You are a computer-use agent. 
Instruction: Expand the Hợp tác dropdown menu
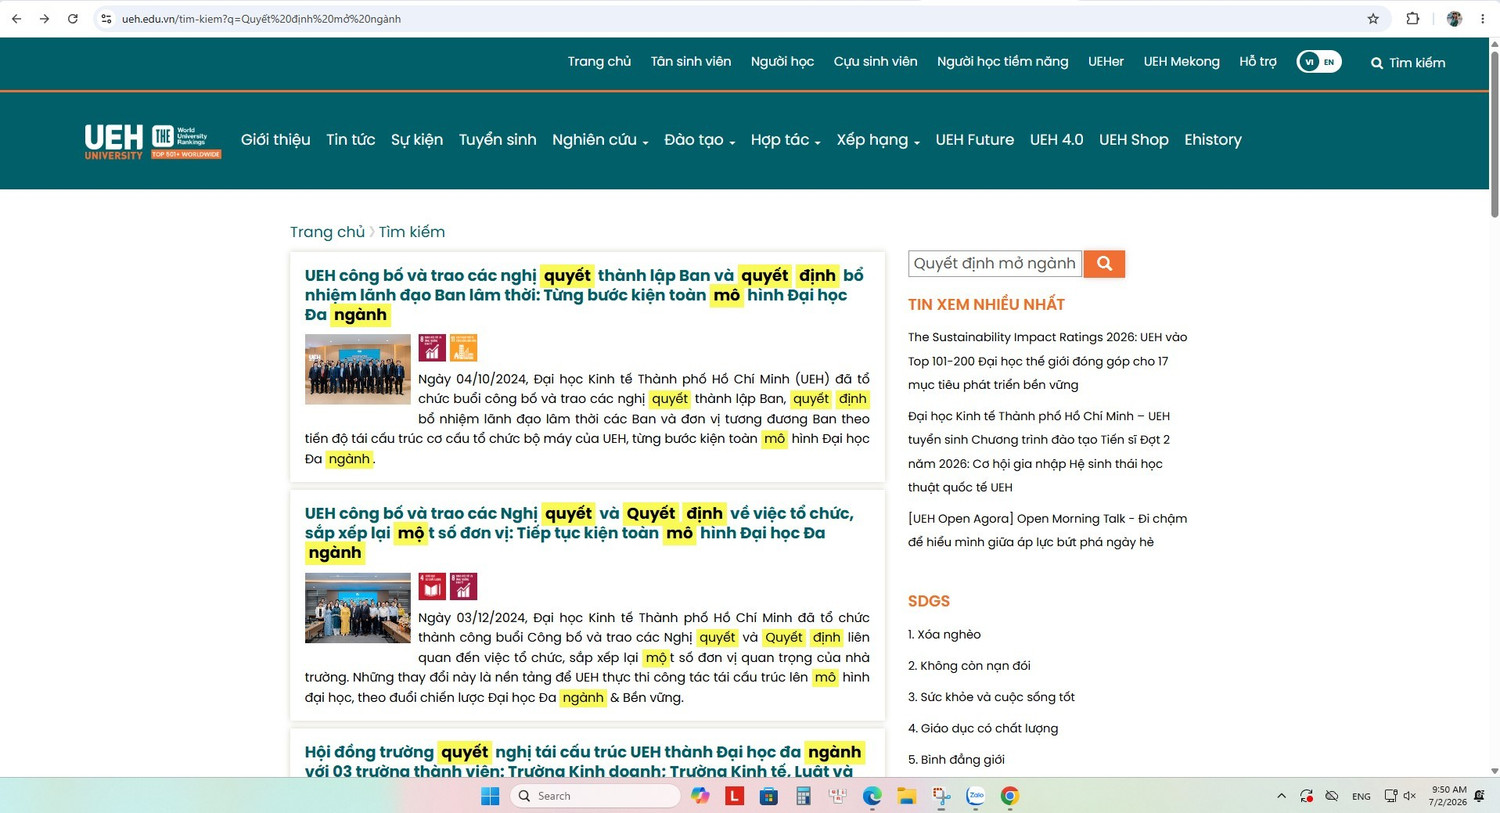coord(786,140)
